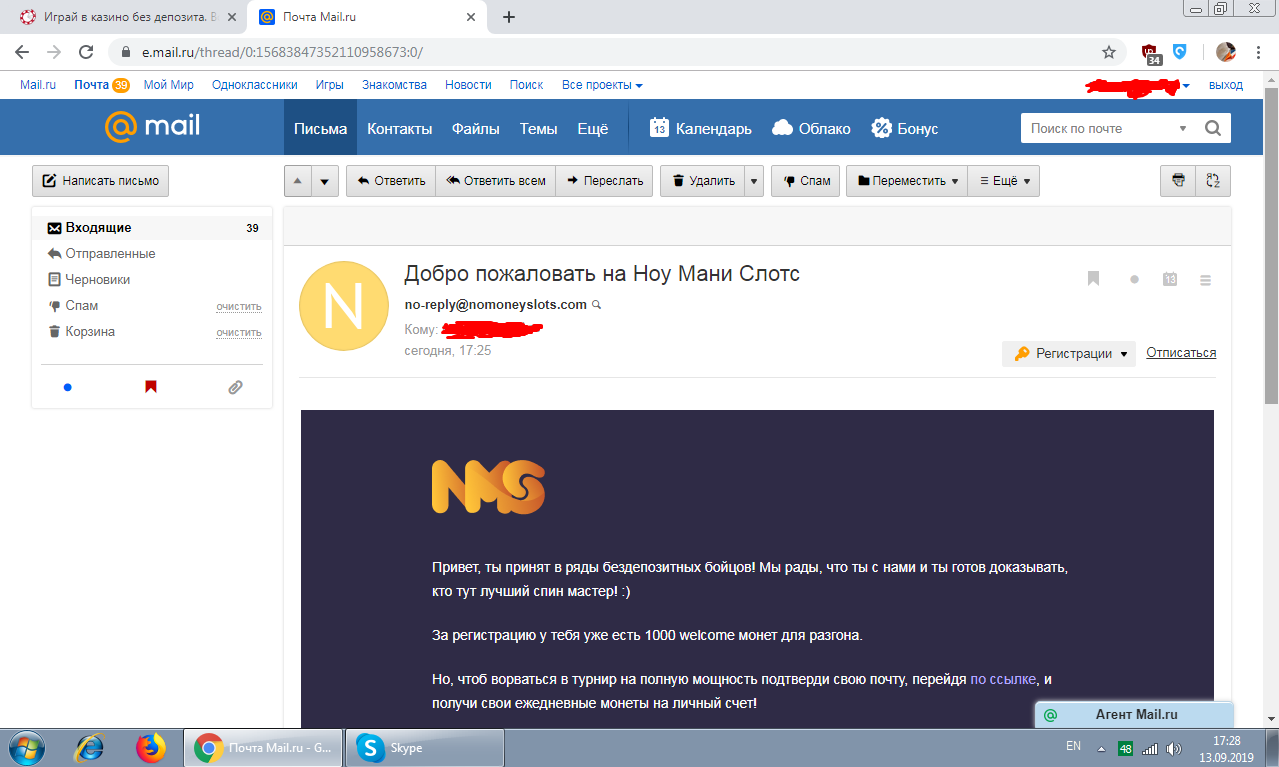Click the Написать письмо button

(101, 181)
